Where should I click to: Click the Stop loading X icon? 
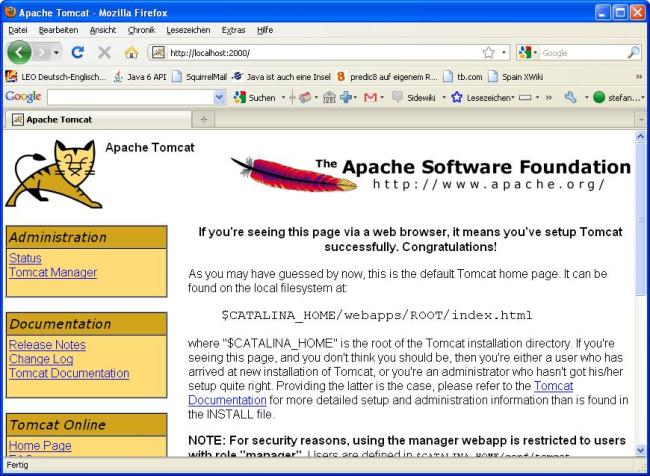coord(104,52)
